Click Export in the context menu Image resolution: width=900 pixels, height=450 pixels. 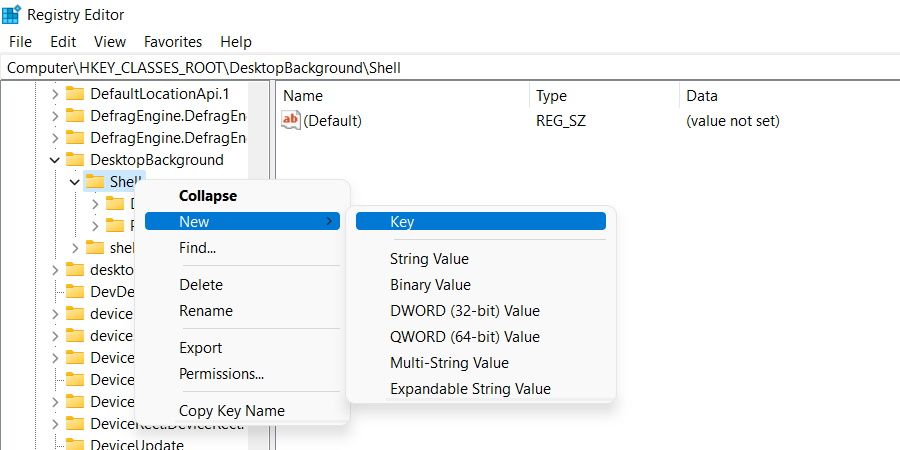(x=200, y=348)
